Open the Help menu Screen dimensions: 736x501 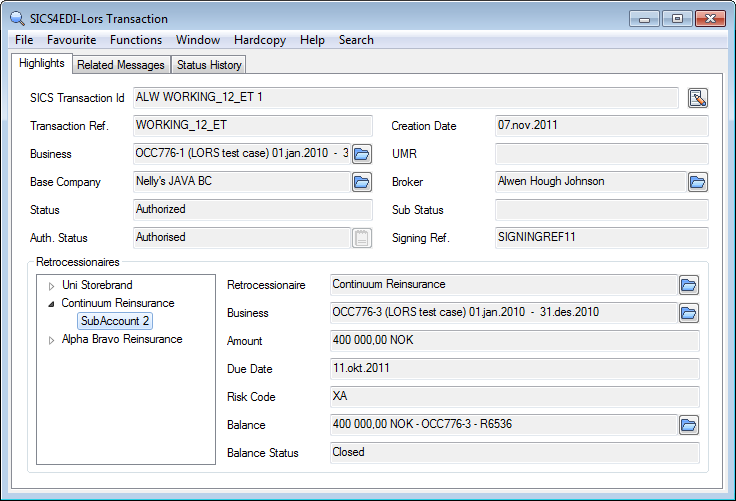click(312, 40)
